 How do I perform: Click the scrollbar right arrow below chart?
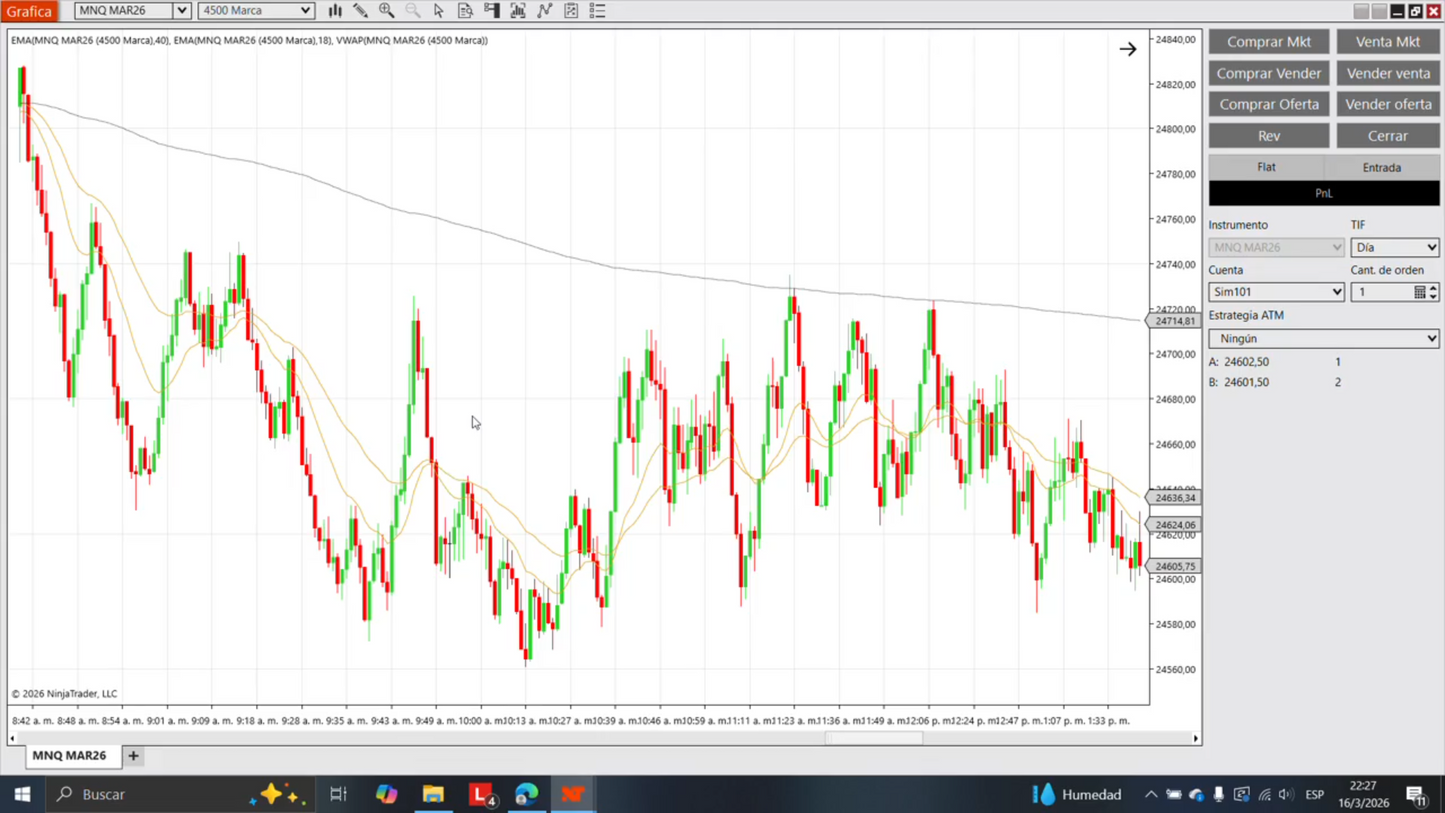click(1195, 739)
